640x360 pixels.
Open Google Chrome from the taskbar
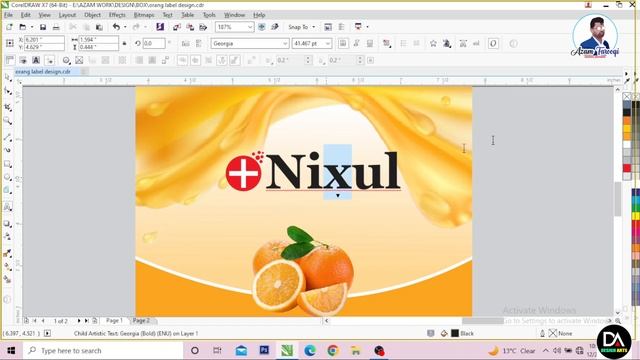click(x=333, y=351)
